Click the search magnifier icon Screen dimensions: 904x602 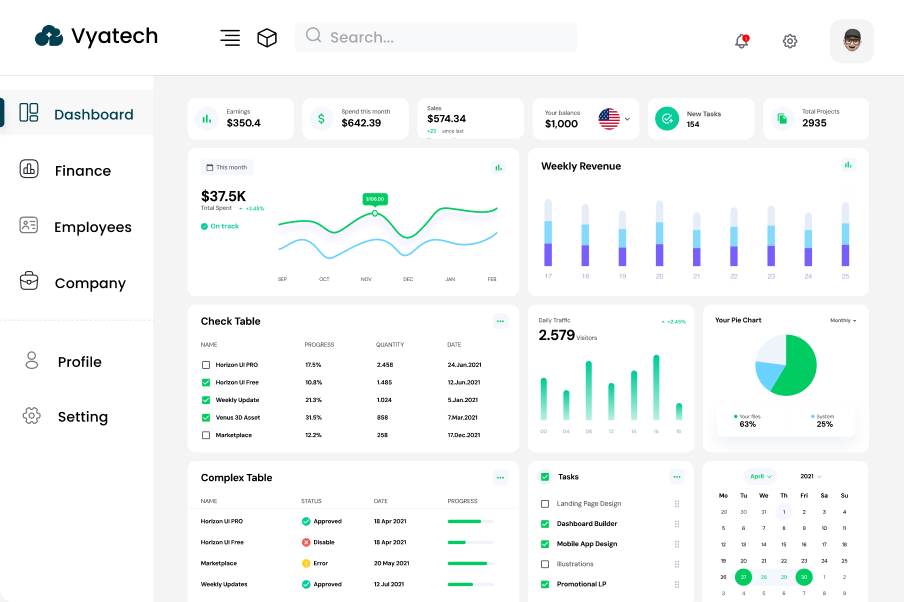tap(313, 36)
